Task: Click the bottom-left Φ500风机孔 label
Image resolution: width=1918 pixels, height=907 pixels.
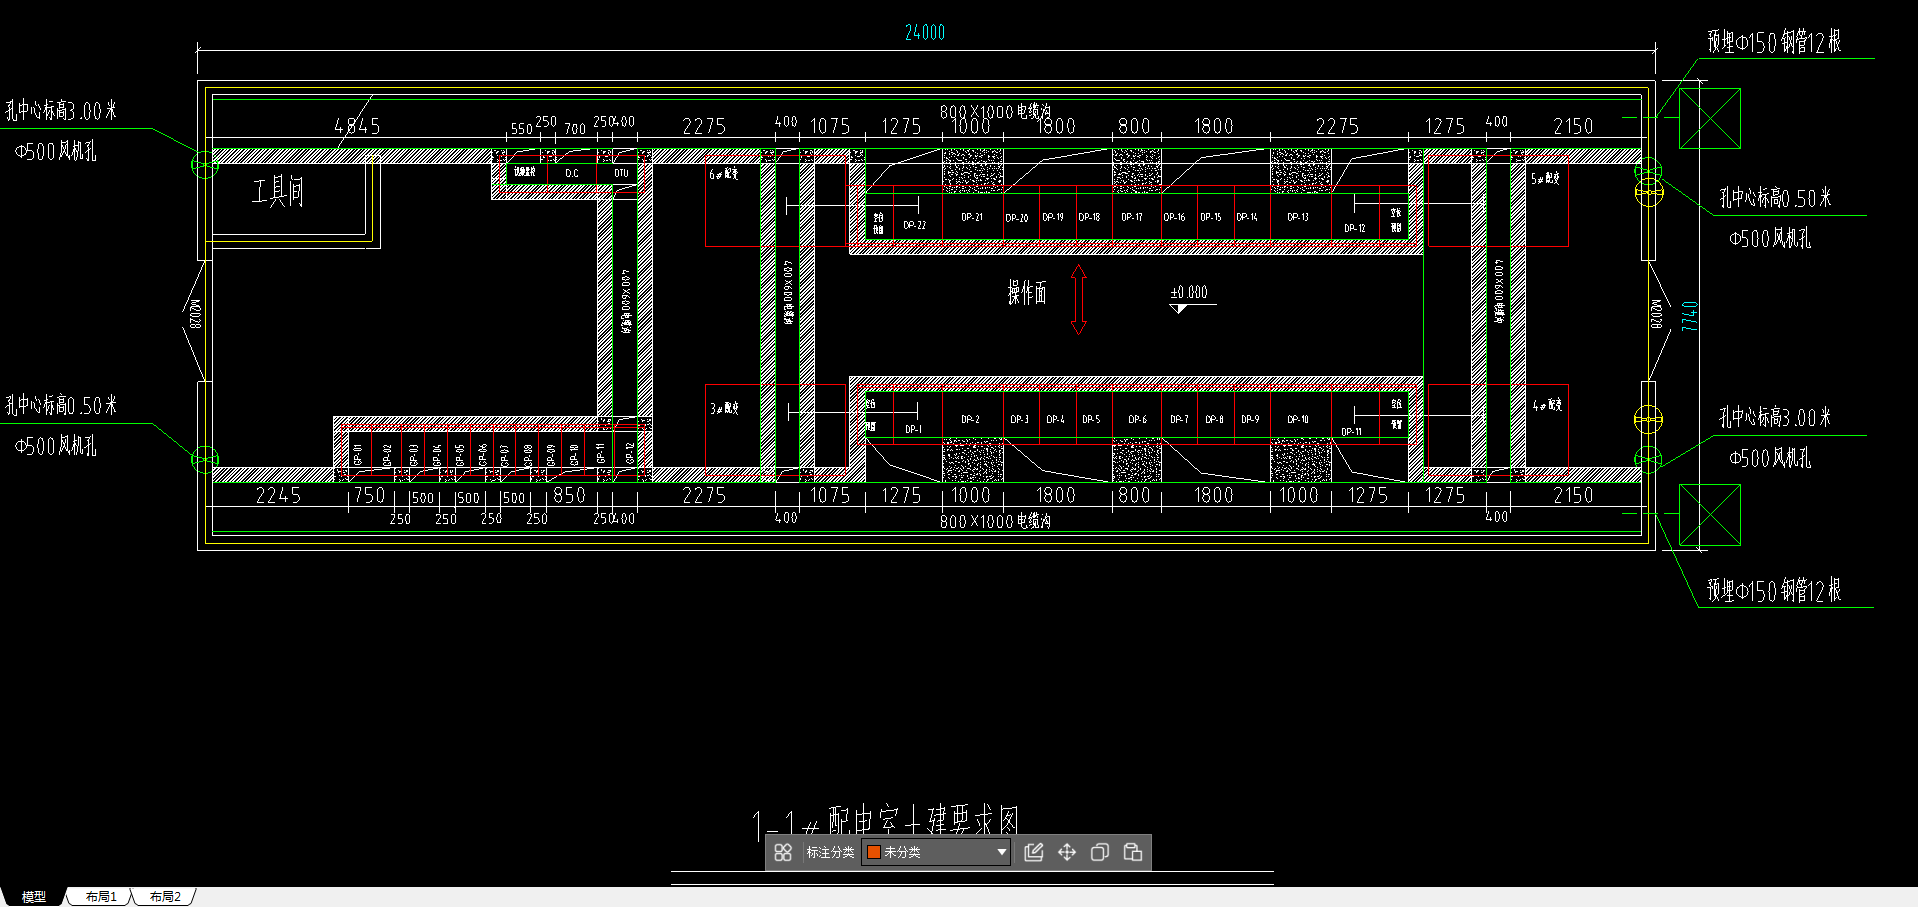Action: coord(56,446)
